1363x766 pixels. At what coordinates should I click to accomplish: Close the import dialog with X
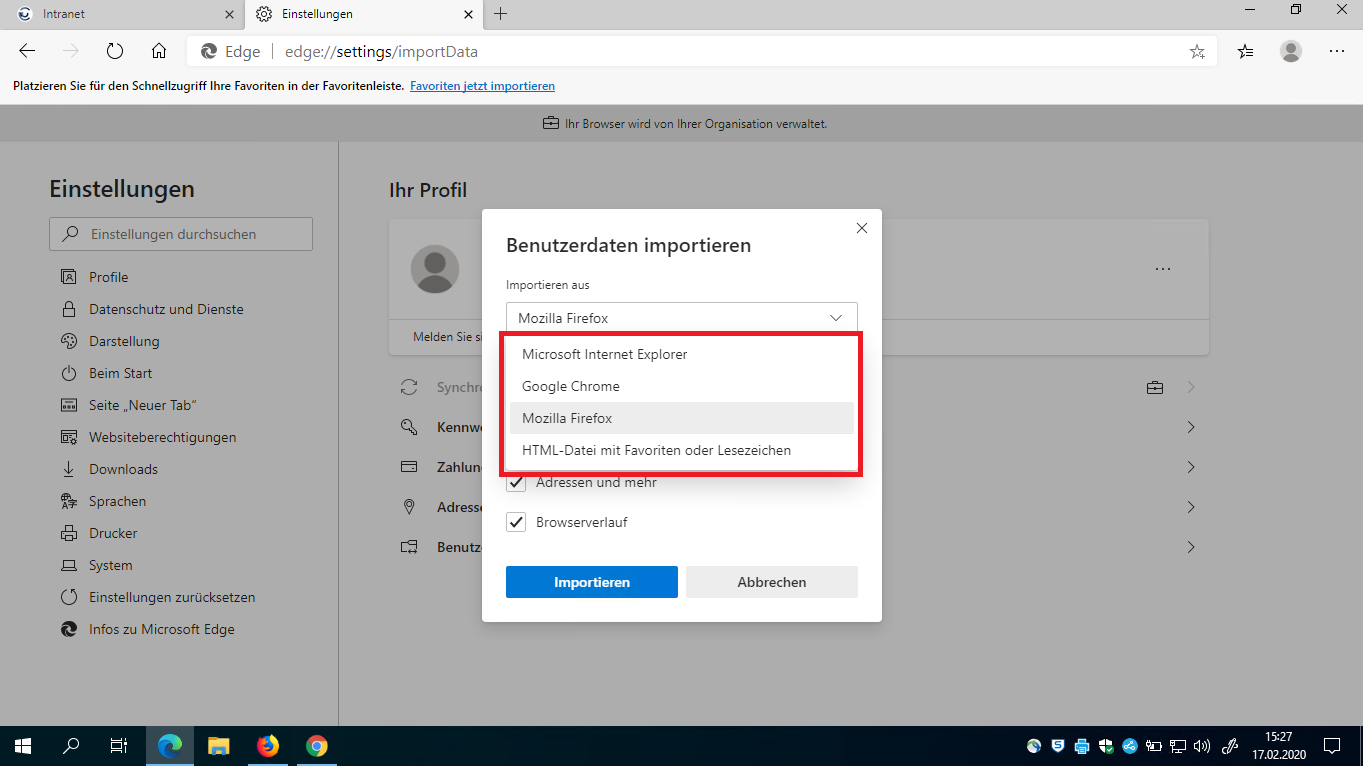coord(862,228)
